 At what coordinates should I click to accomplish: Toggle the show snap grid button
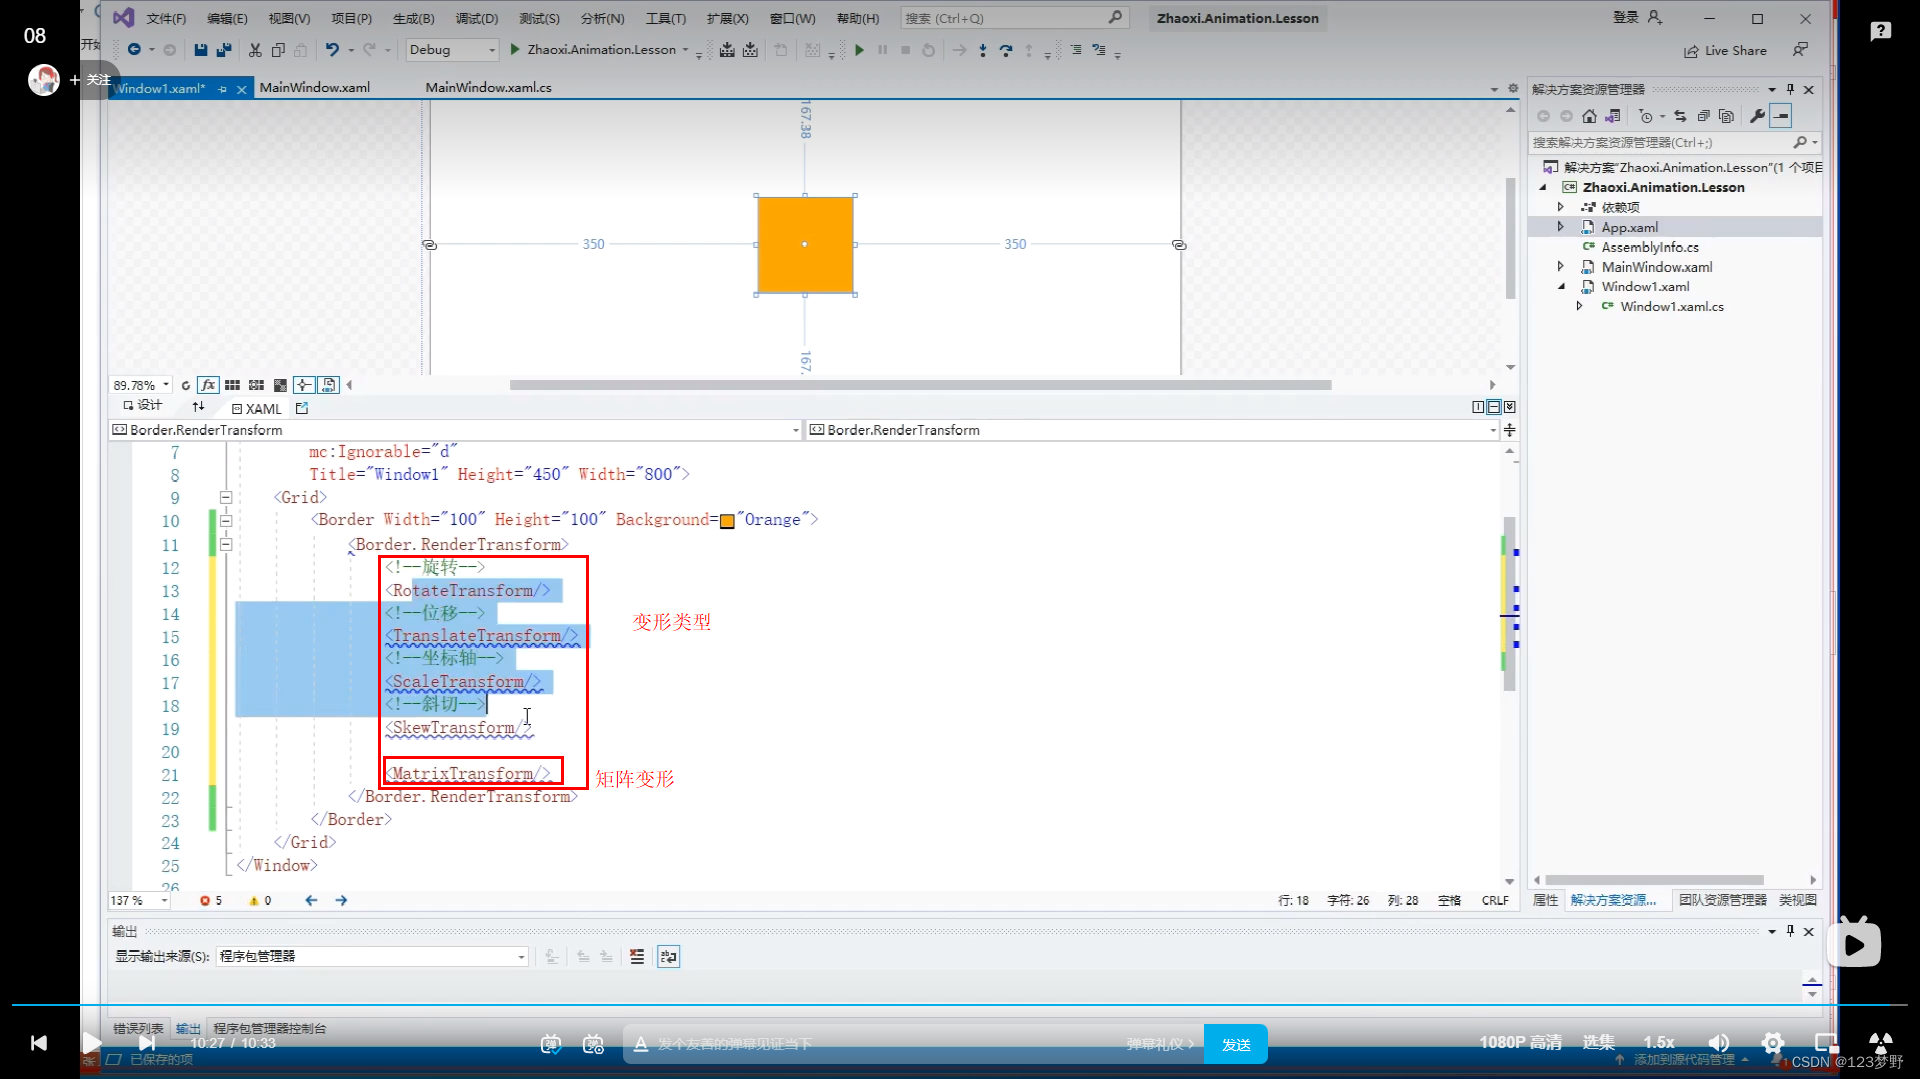pyautogui.click(x=232, y=385)
